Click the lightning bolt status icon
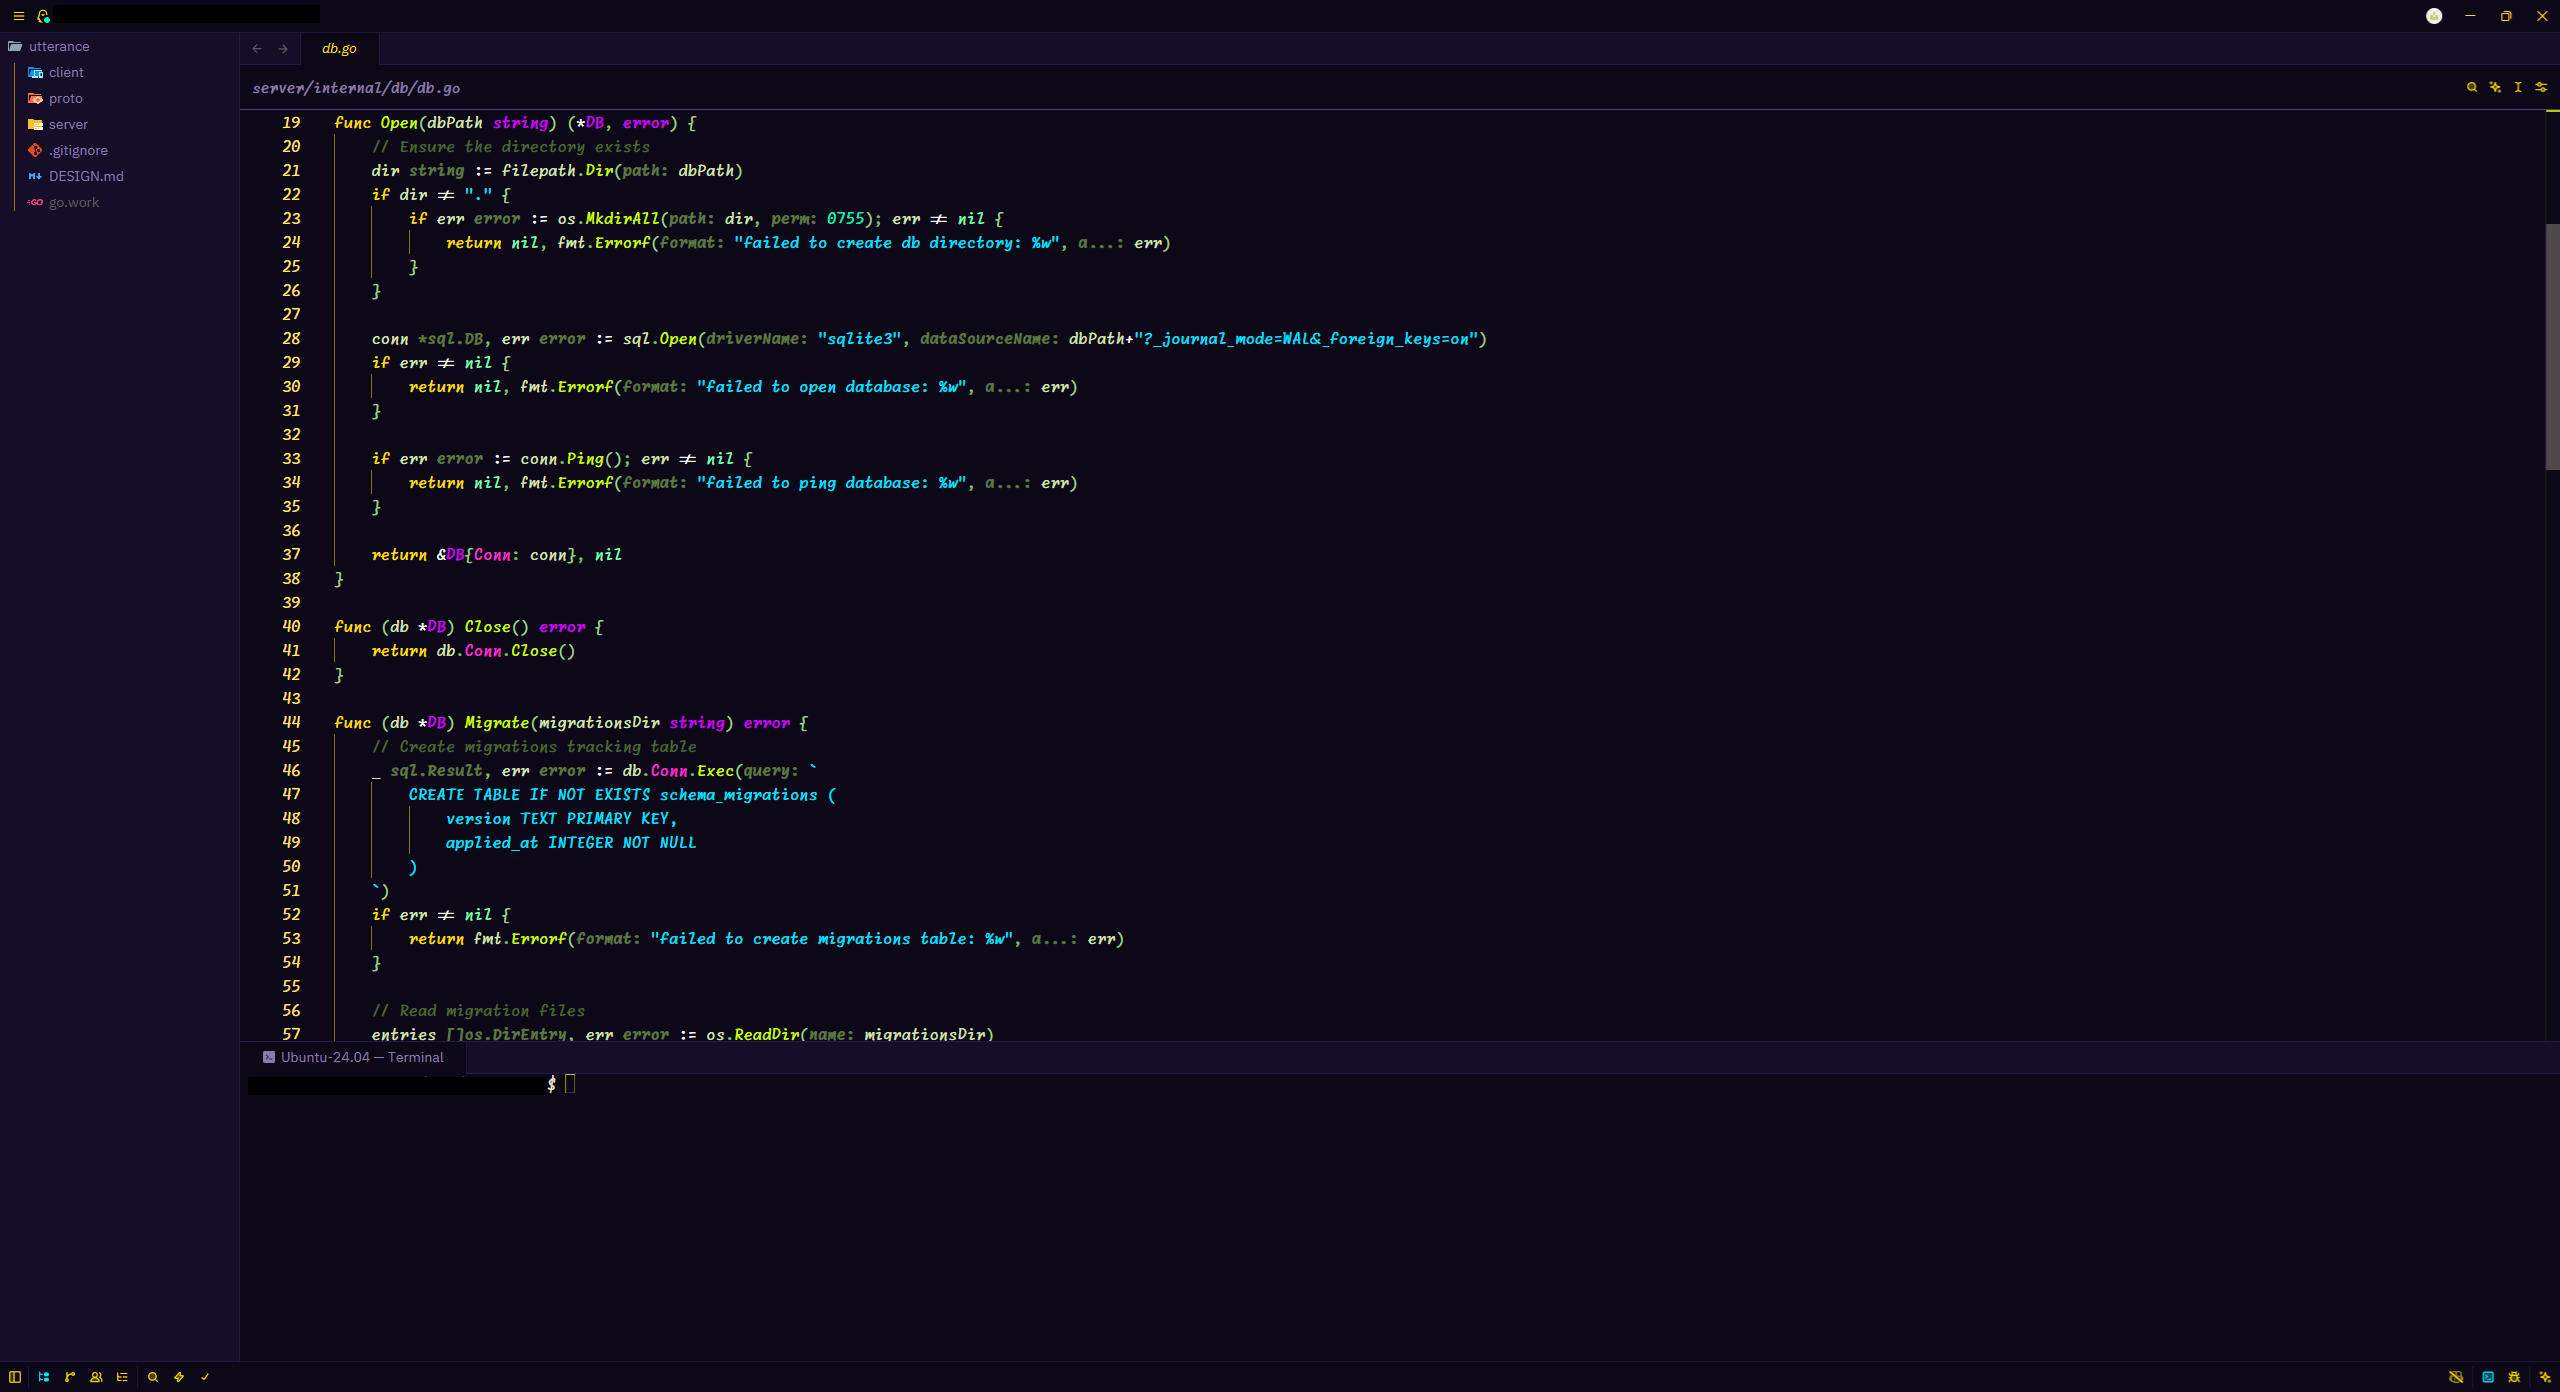2560x1392 pixels. point(179,1377)
